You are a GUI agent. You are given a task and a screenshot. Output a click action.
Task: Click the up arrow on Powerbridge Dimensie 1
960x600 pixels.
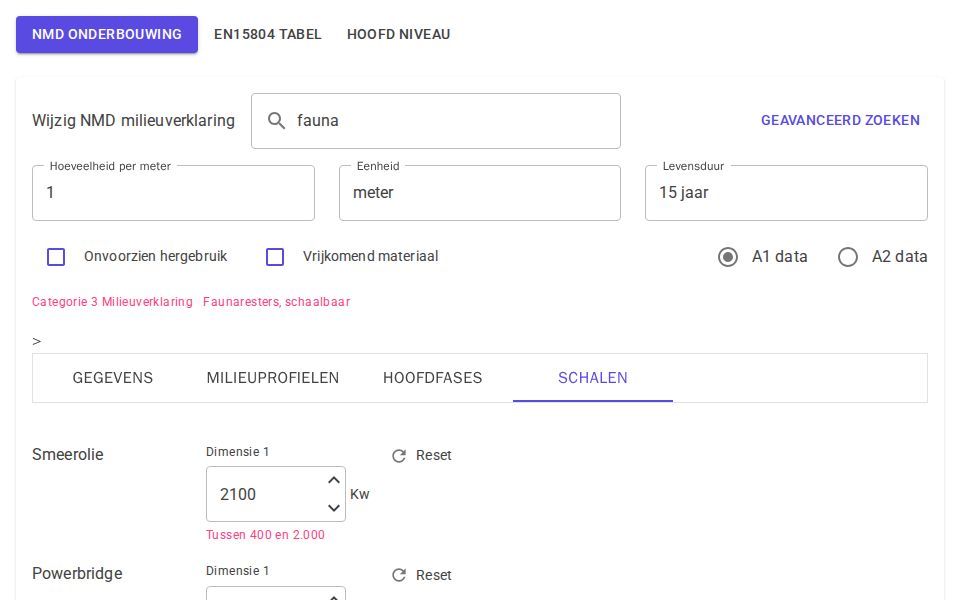click(334, 597)
